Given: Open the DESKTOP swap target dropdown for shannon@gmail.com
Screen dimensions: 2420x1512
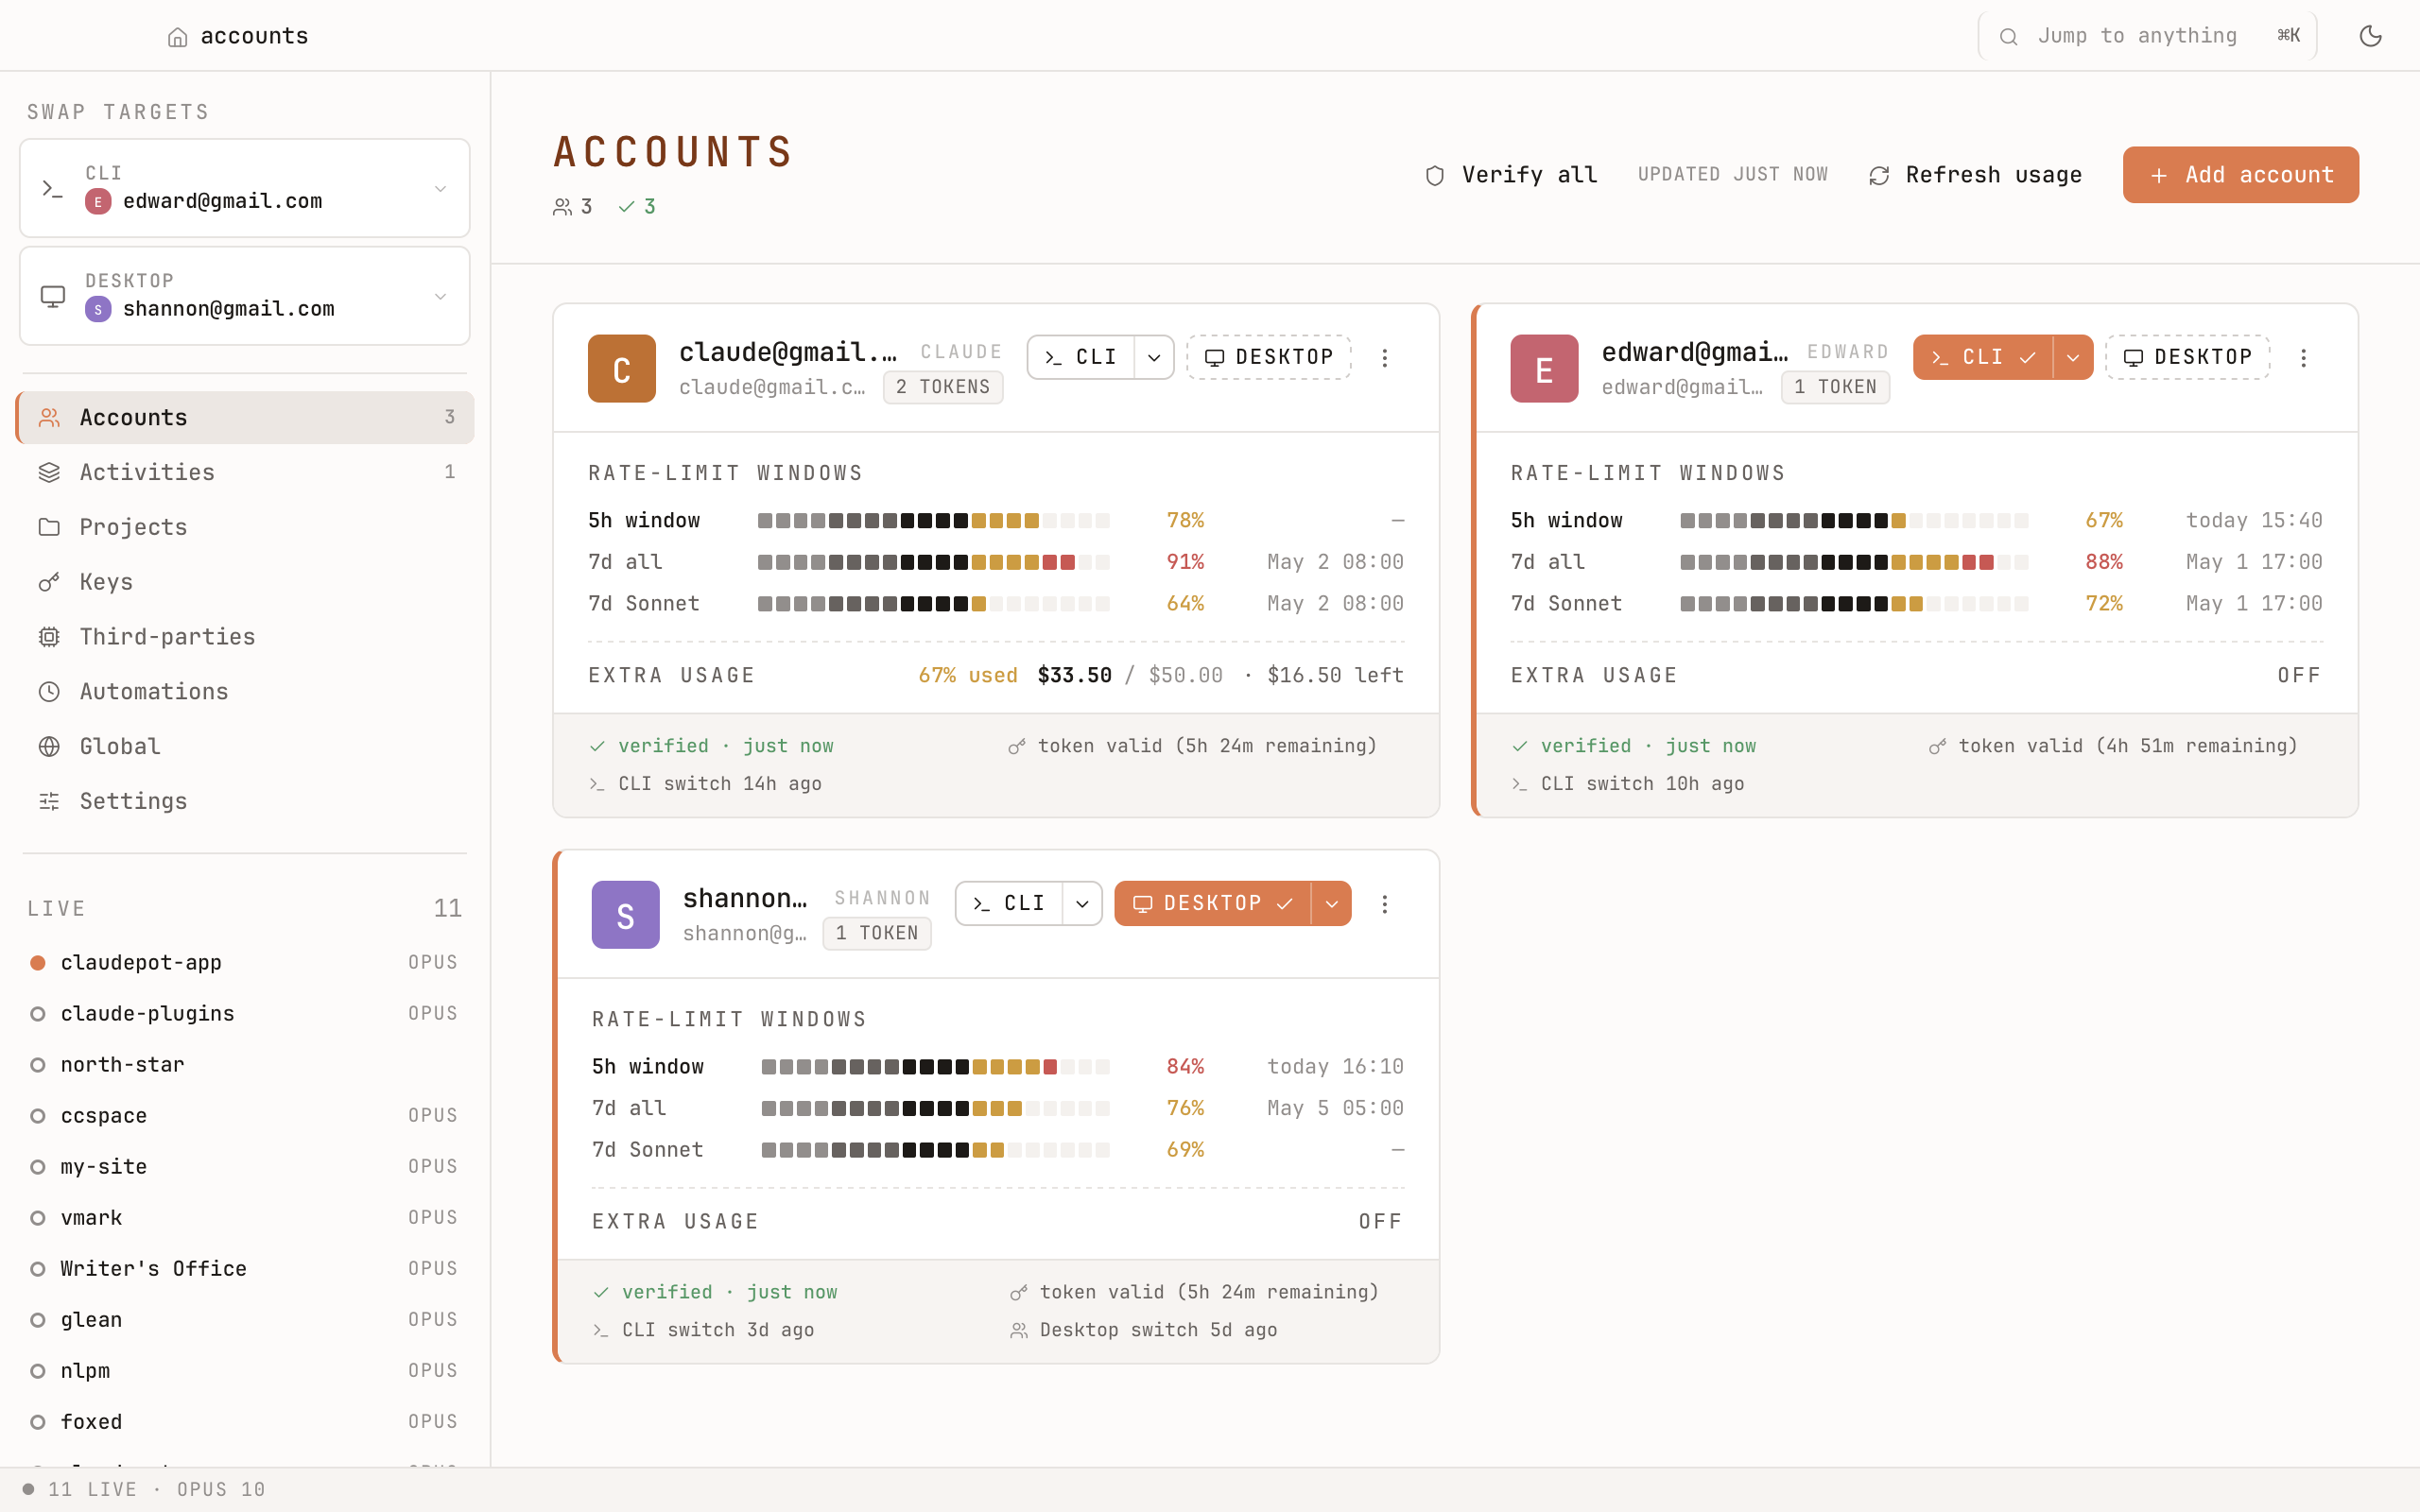Looking at the screenshot, I should (x=441, y=296).
